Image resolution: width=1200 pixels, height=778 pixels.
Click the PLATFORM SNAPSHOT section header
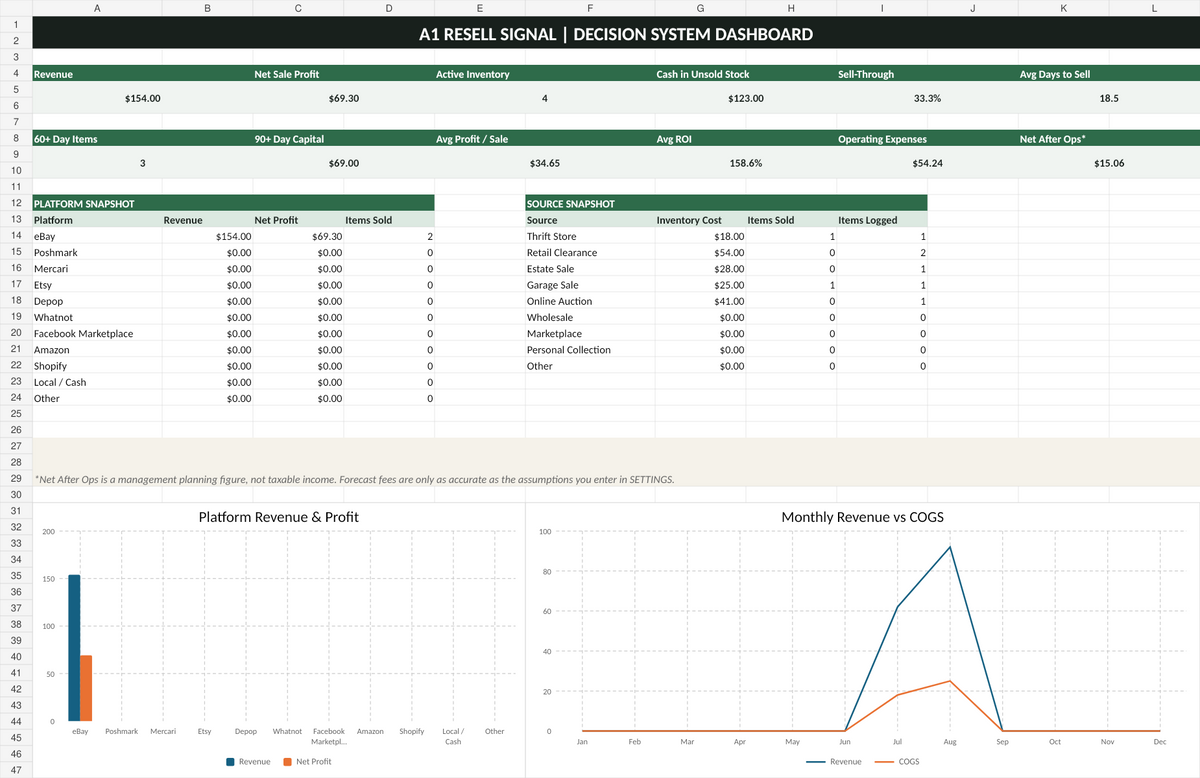(233, 203)
